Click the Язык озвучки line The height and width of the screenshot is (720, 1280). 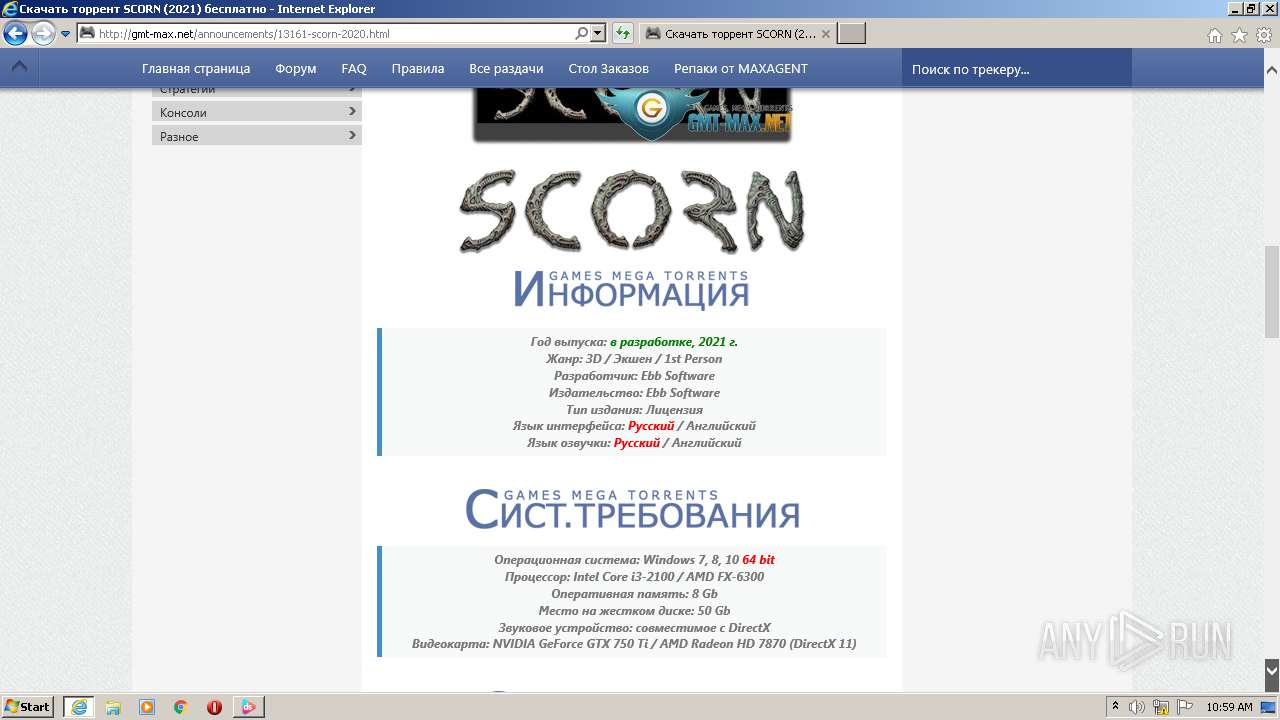click(x=634, y=443)
